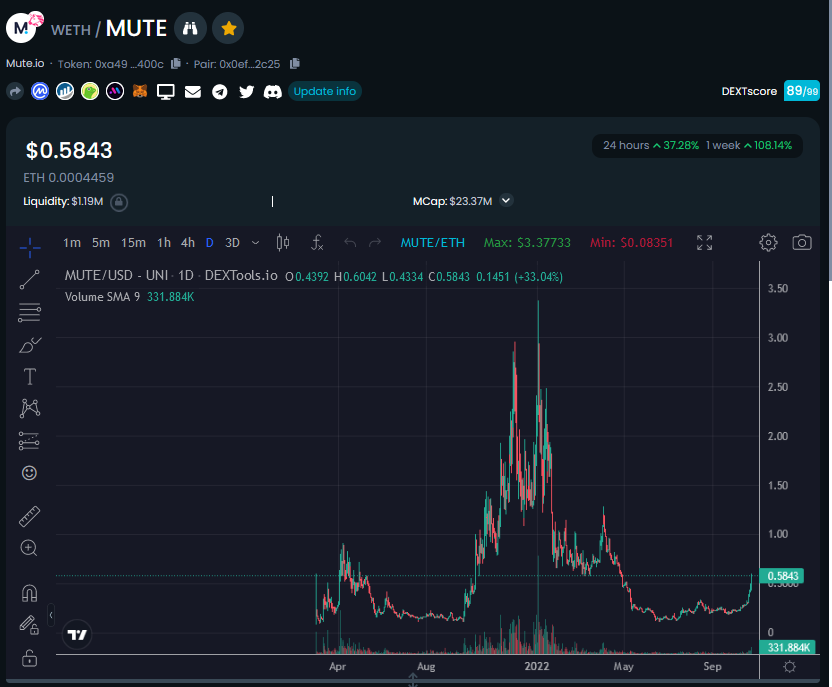Toggle the gold star favorite button
This screenshot has width=832, height=687.
coord(228,28)
